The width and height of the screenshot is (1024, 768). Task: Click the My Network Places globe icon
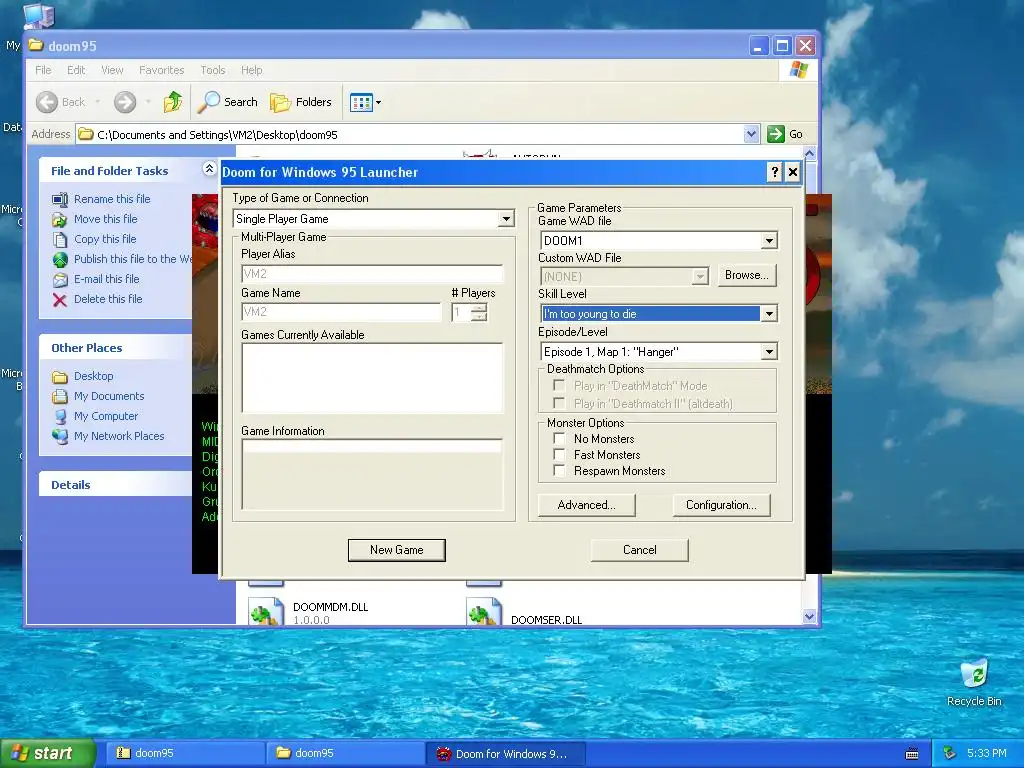coord(59,436)
